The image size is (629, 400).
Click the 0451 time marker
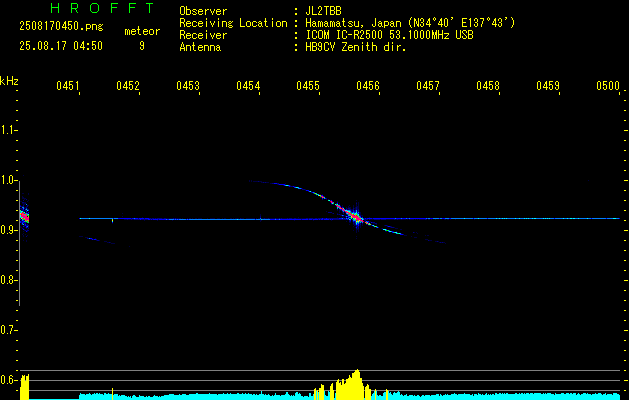67,86
